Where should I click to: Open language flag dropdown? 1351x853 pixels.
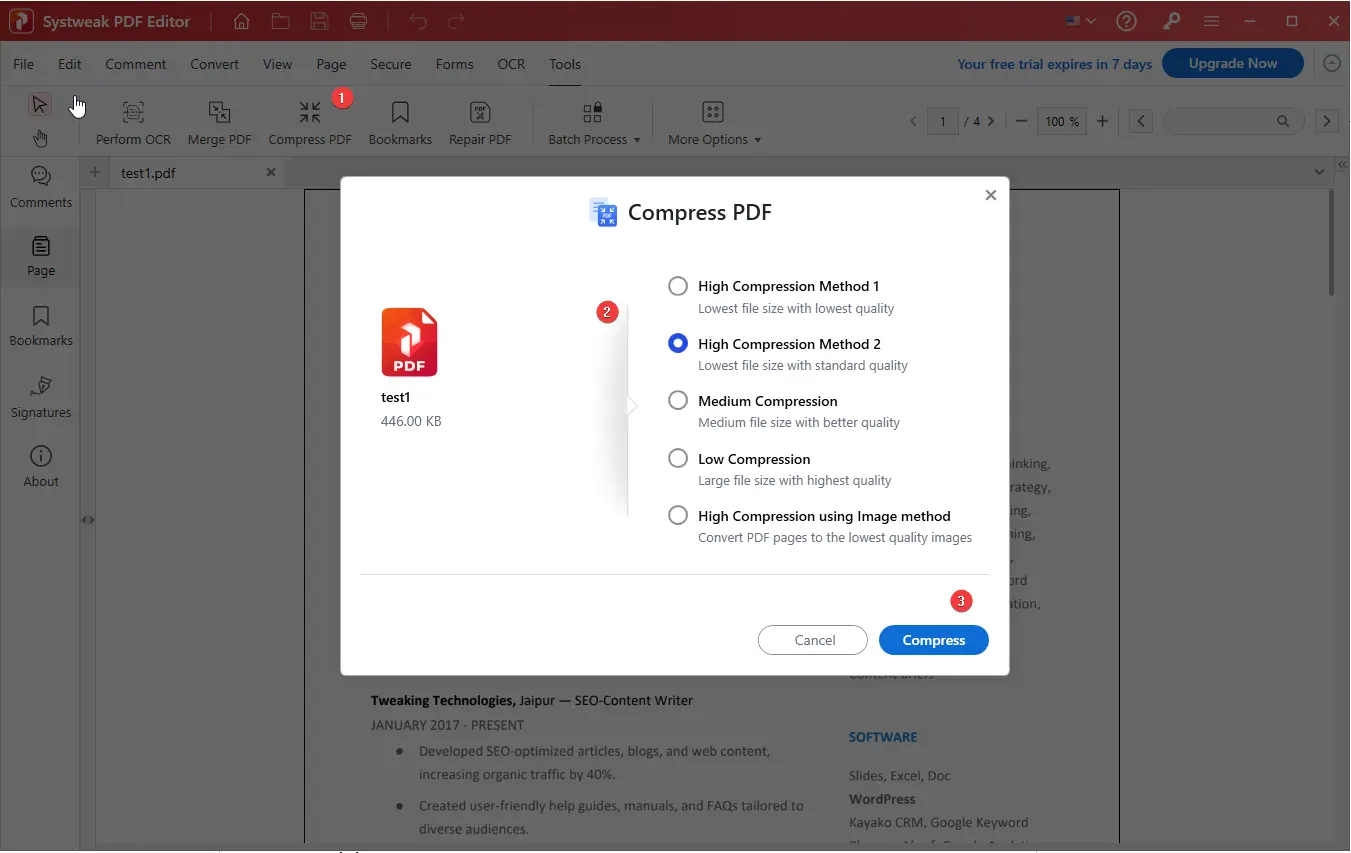[x=1080, y=21]
